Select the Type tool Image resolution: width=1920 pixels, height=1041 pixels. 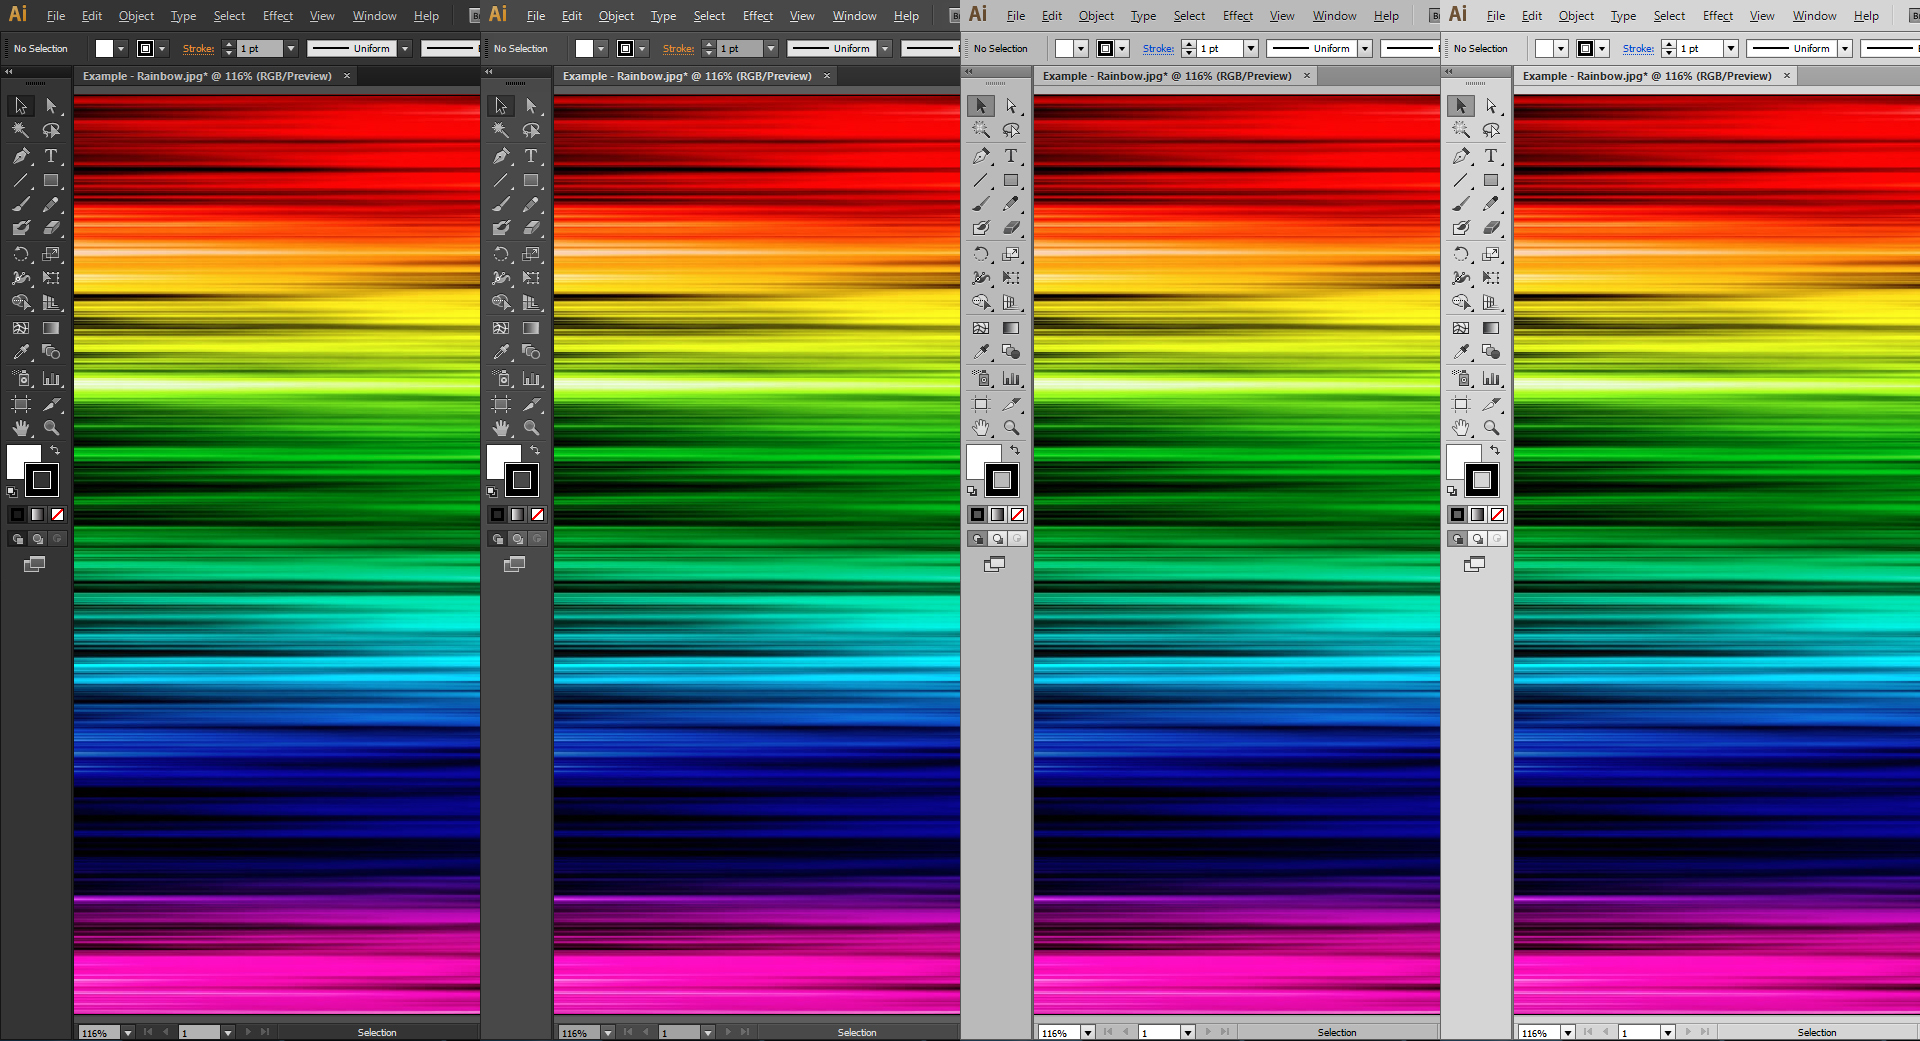52,156
